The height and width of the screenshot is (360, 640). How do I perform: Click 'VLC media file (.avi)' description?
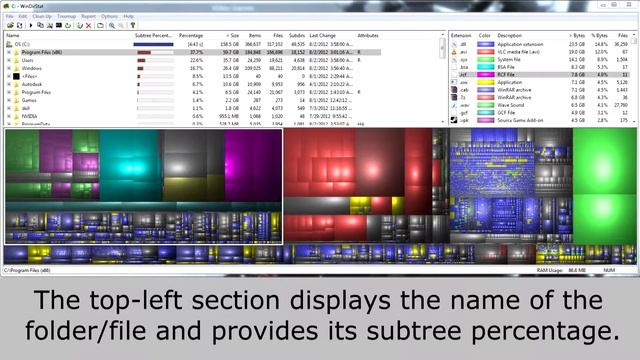point(518,52)
